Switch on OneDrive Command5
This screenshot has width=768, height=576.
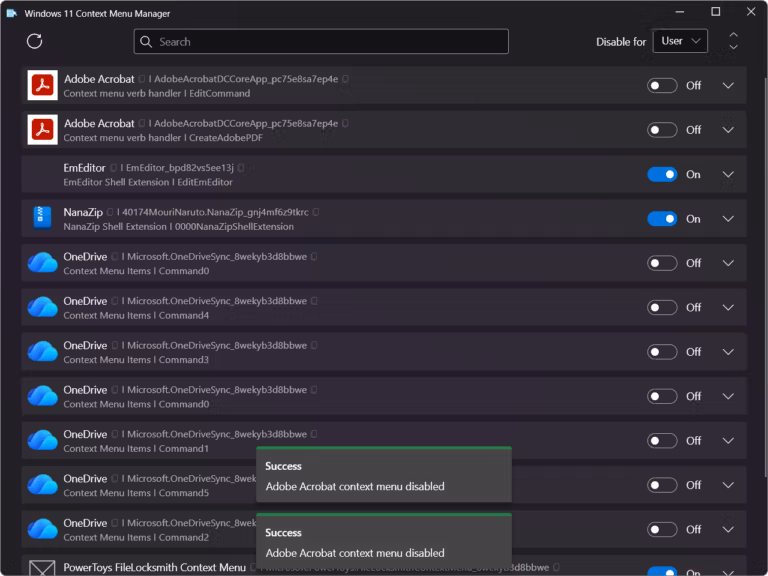click(x=662, y=485)
